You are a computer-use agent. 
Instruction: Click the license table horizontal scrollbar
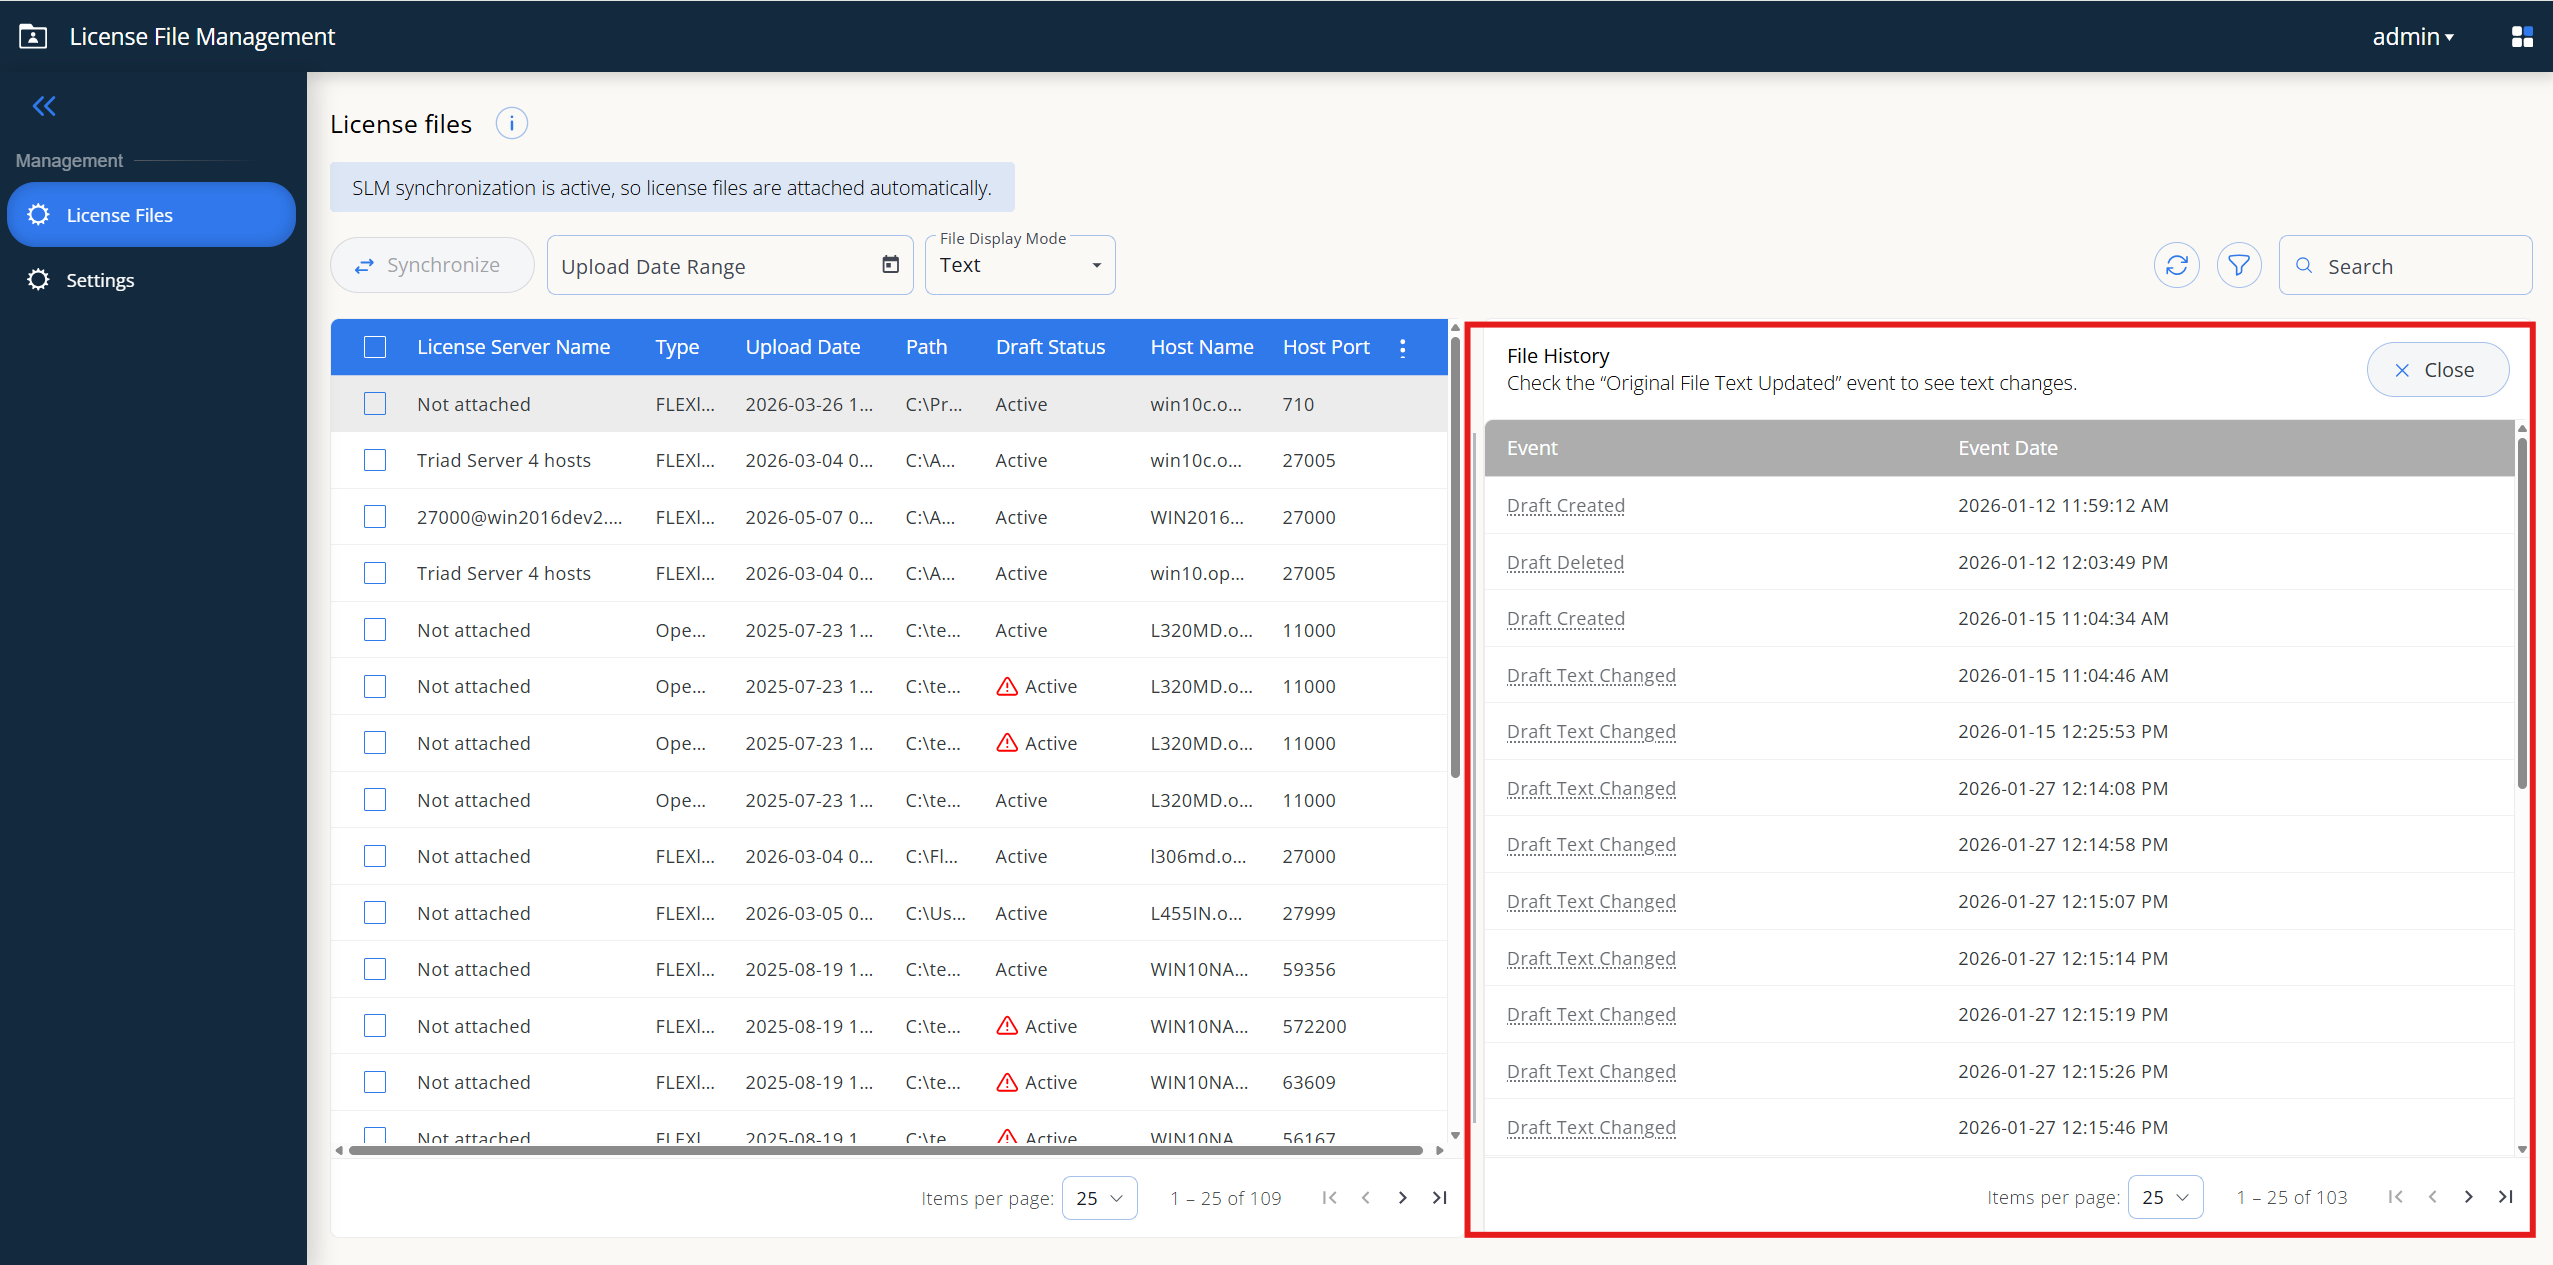click(x=885, y=1150)
